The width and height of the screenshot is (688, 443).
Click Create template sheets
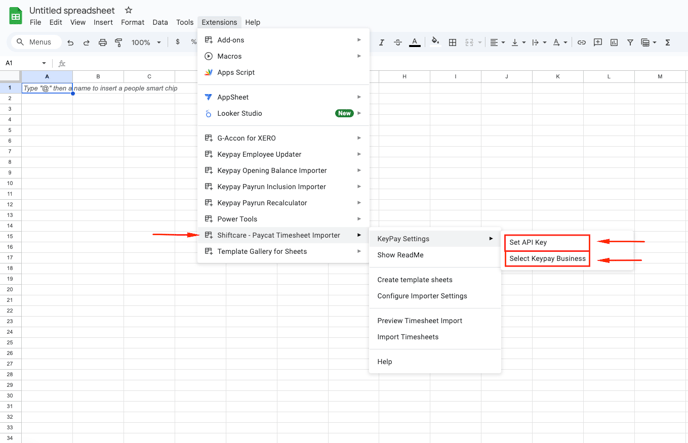tap(435, 280)
